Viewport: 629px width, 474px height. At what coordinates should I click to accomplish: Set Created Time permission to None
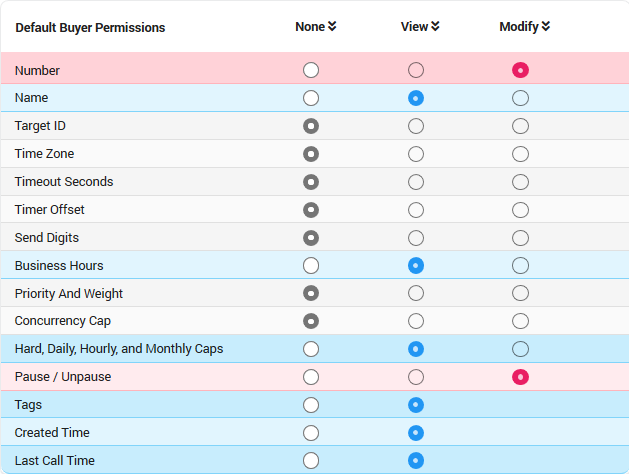tap(311, 433)
